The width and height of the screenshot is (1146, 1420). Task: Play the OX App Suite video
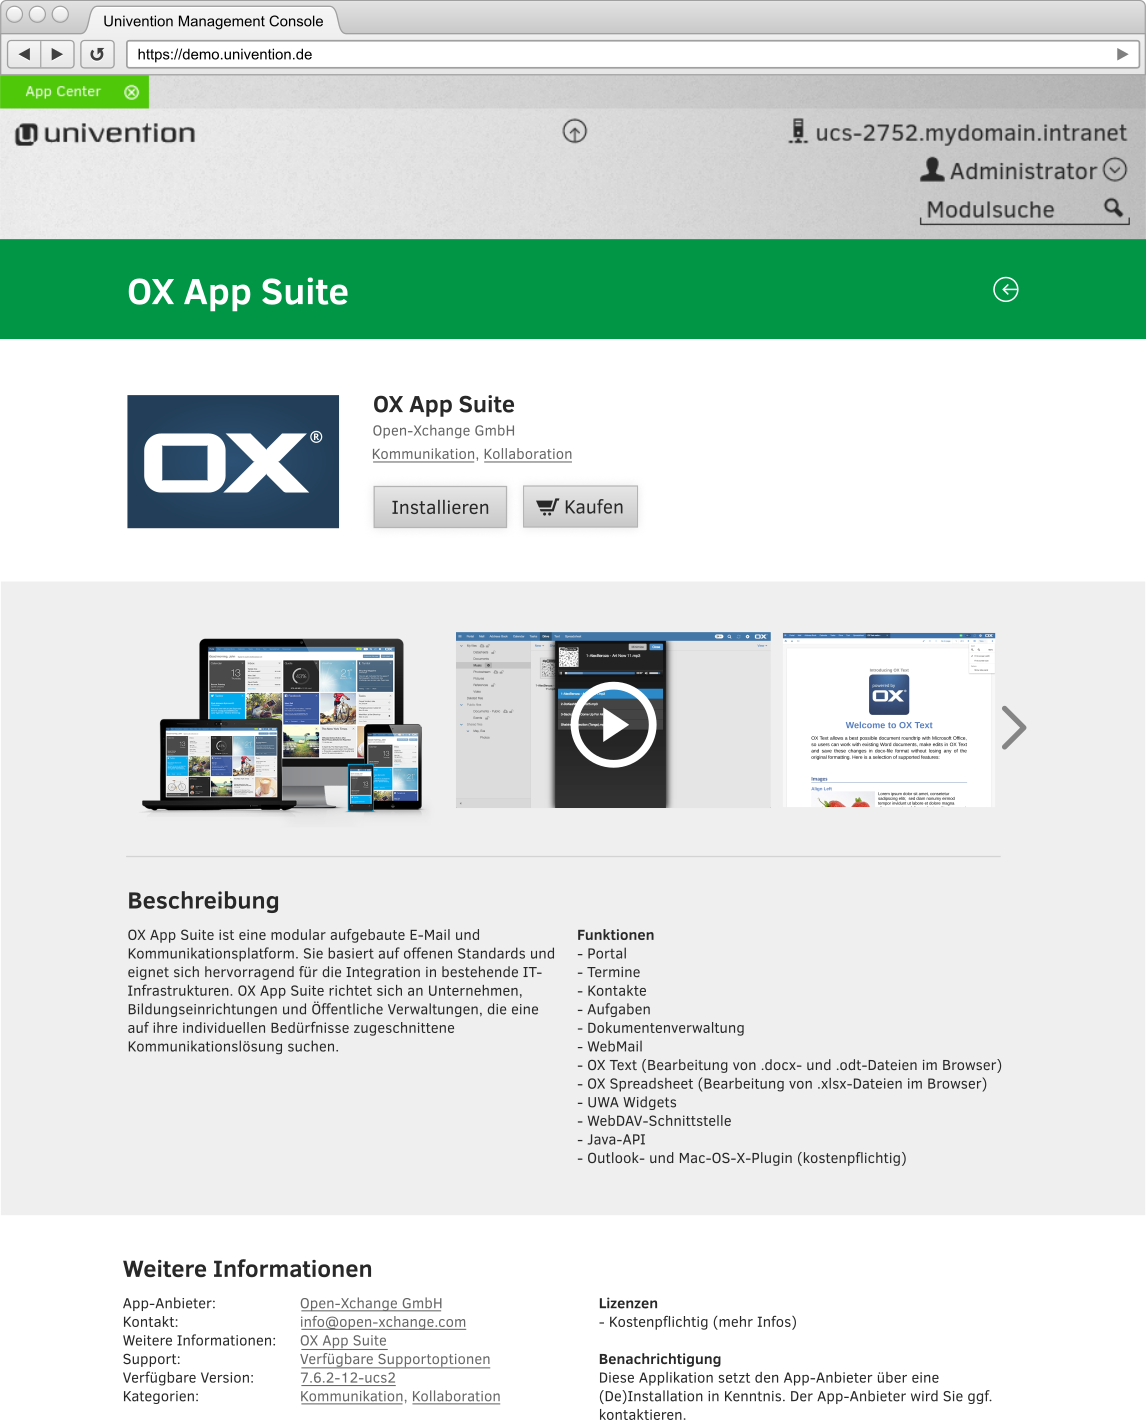click(613, 724)
